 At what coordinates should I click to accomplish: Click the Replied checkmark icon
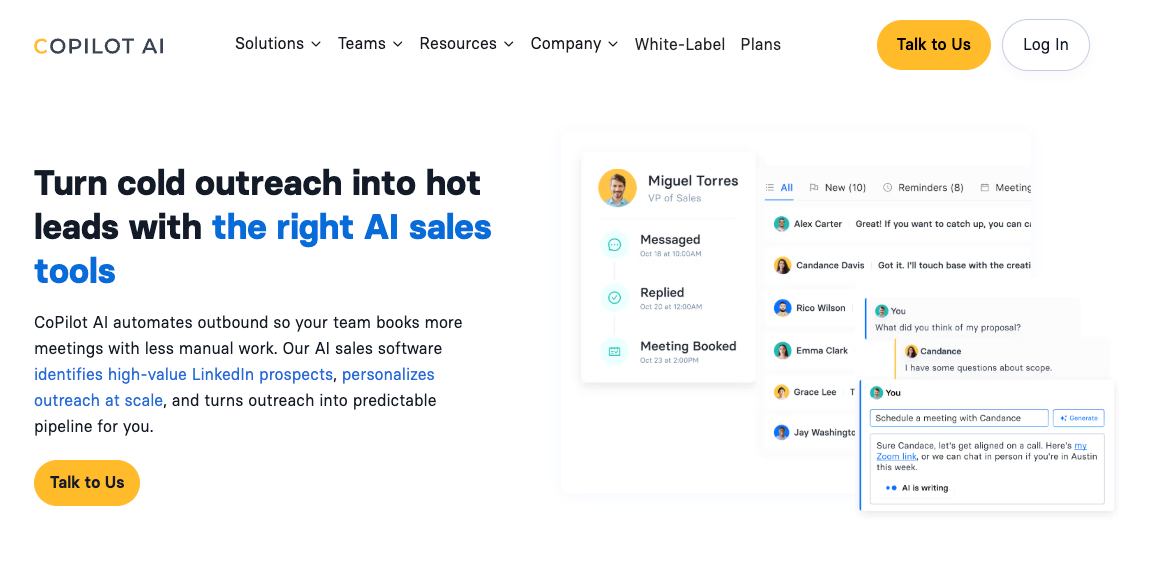[x=615, y=298]
